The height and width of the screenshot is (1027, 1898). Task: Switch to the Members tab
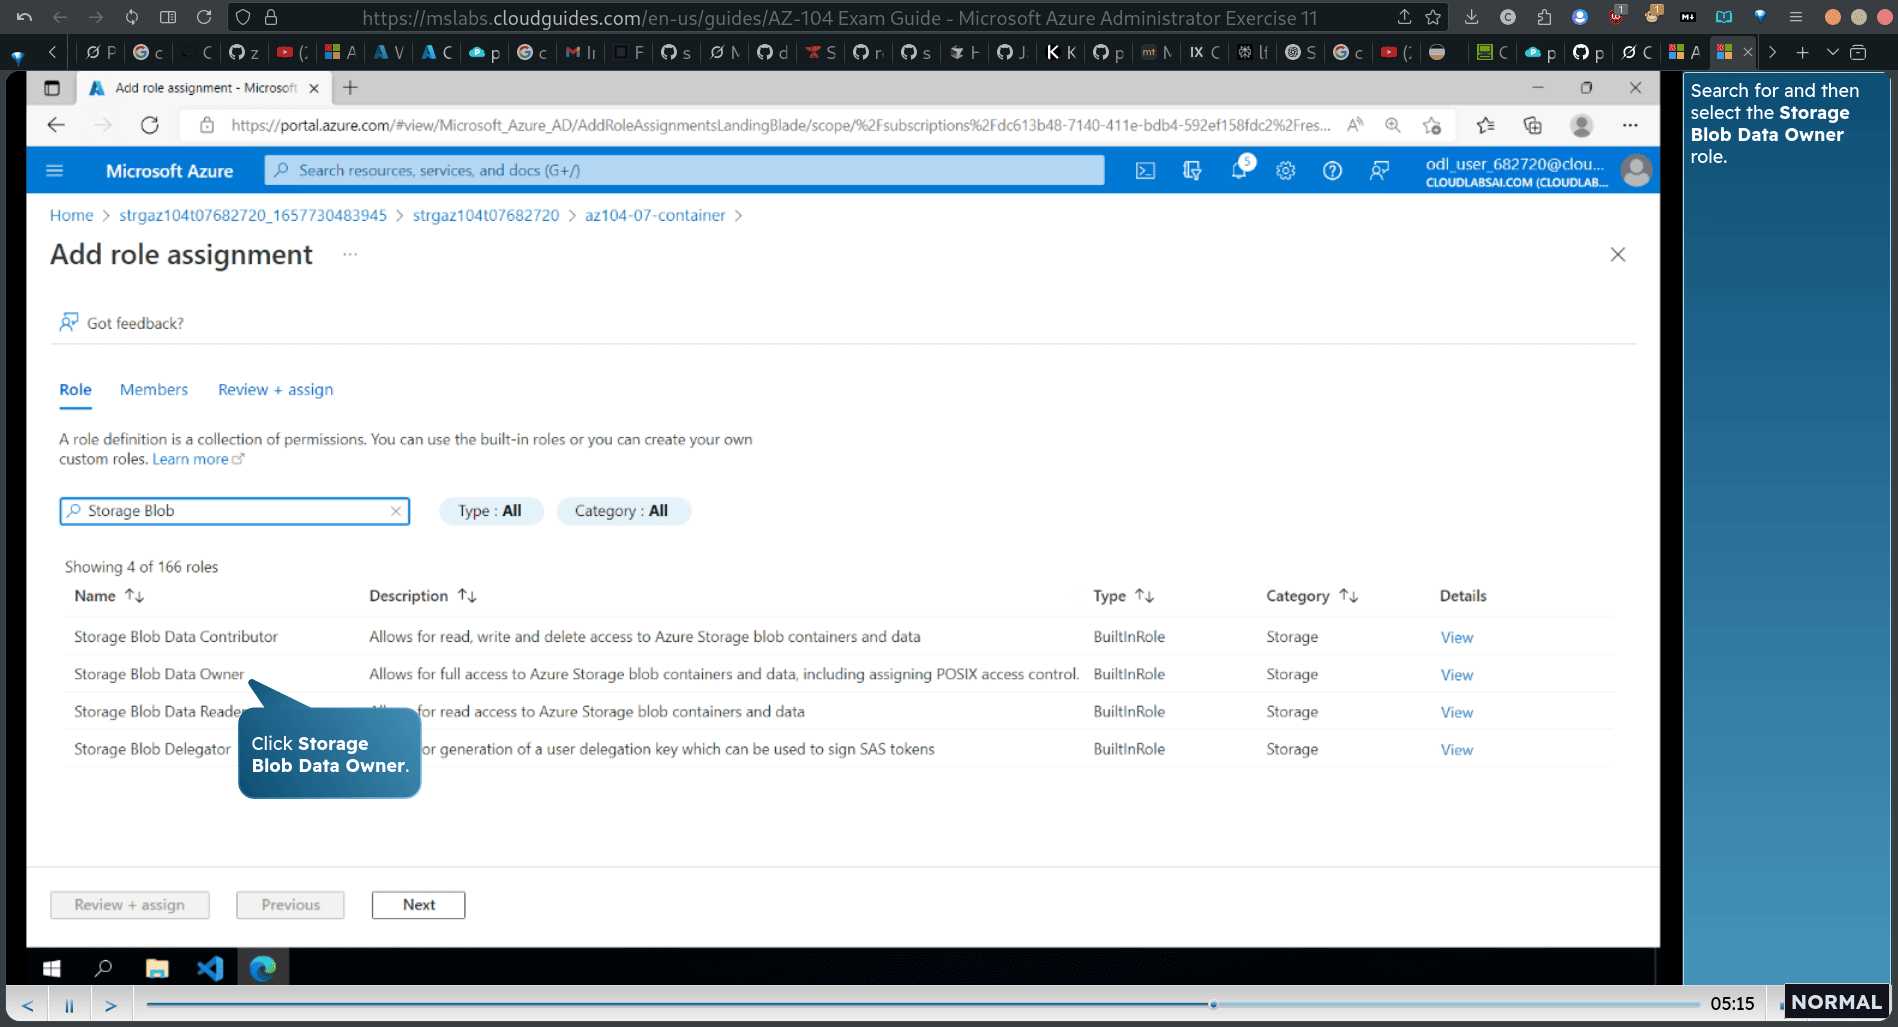click(154, 390)
